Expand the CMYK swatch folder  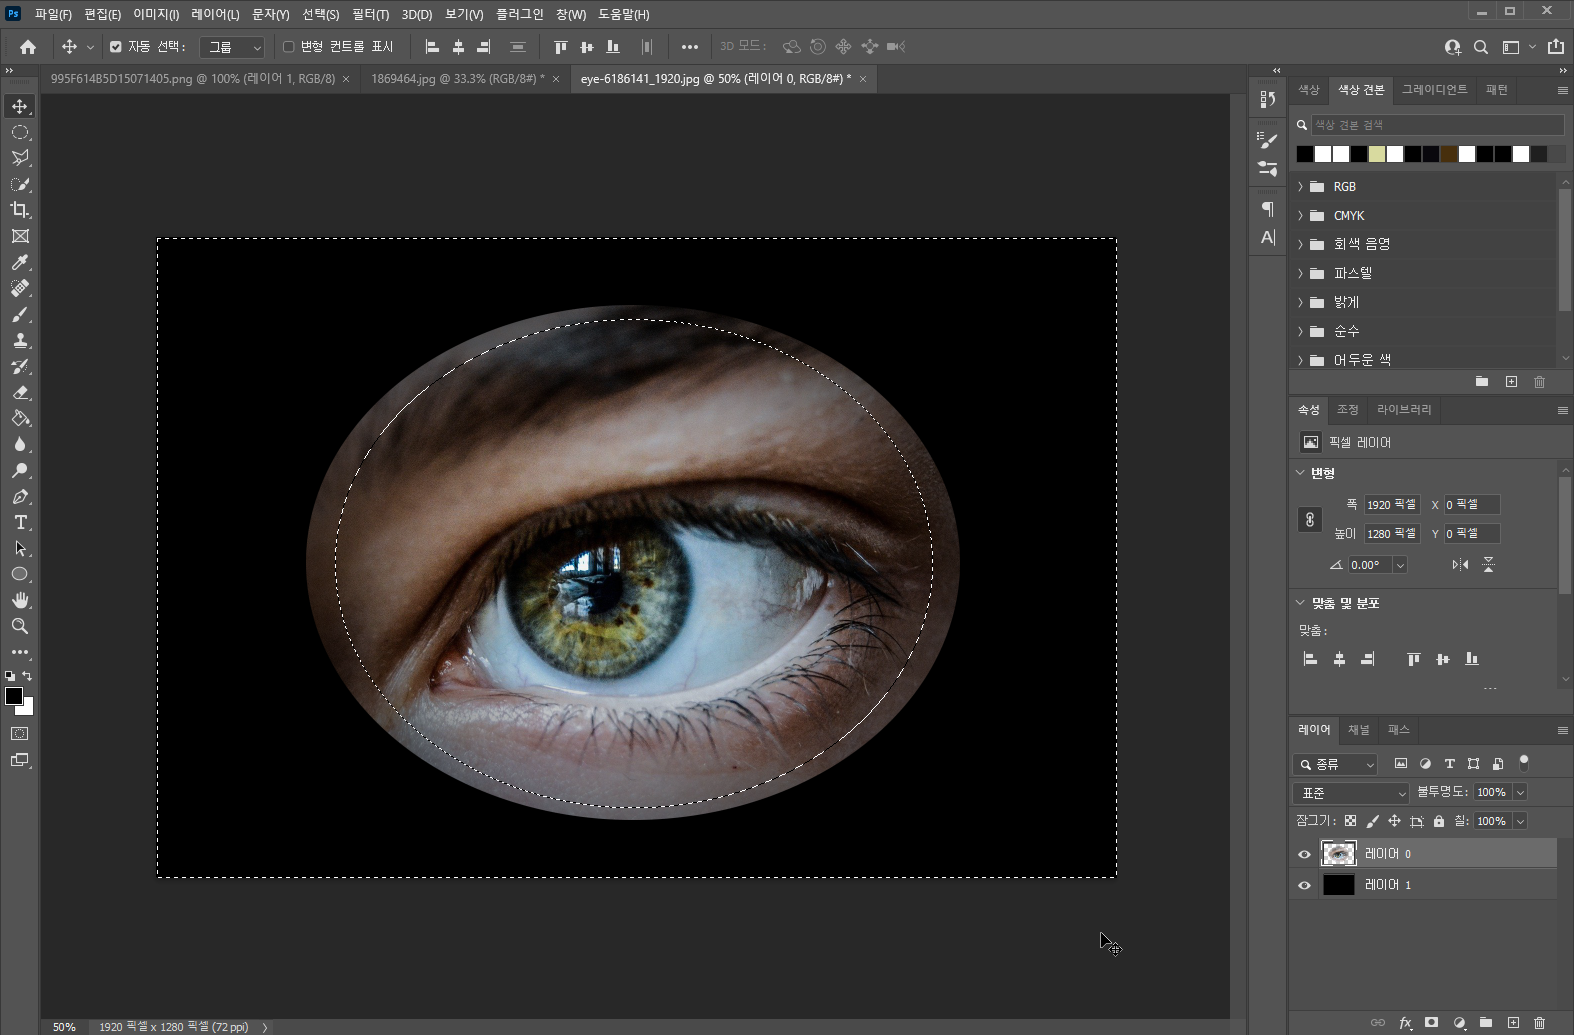(1300, 216)
